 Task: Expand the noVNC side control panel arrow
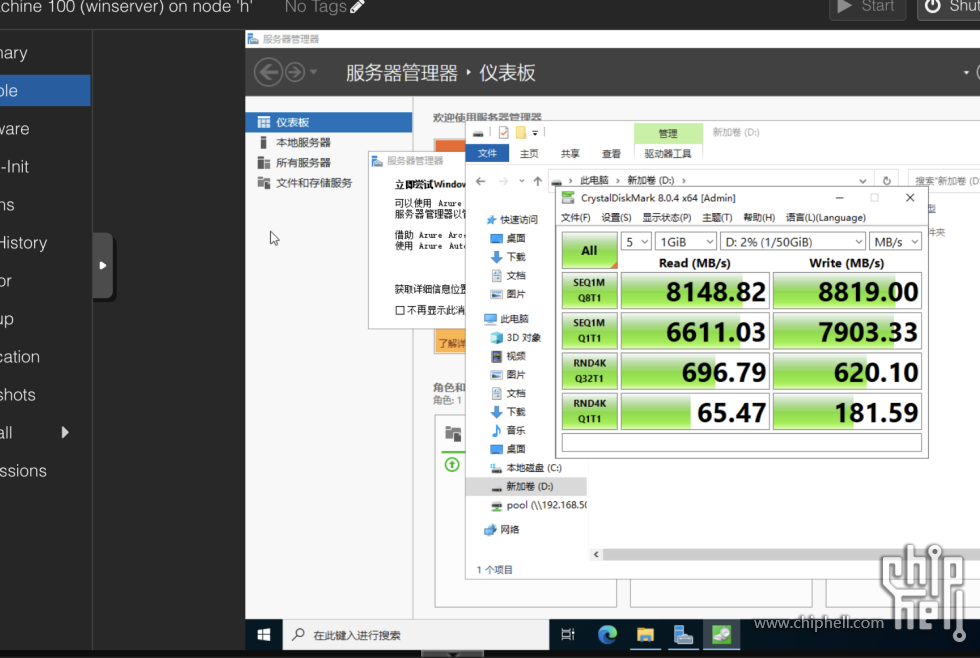103,266
